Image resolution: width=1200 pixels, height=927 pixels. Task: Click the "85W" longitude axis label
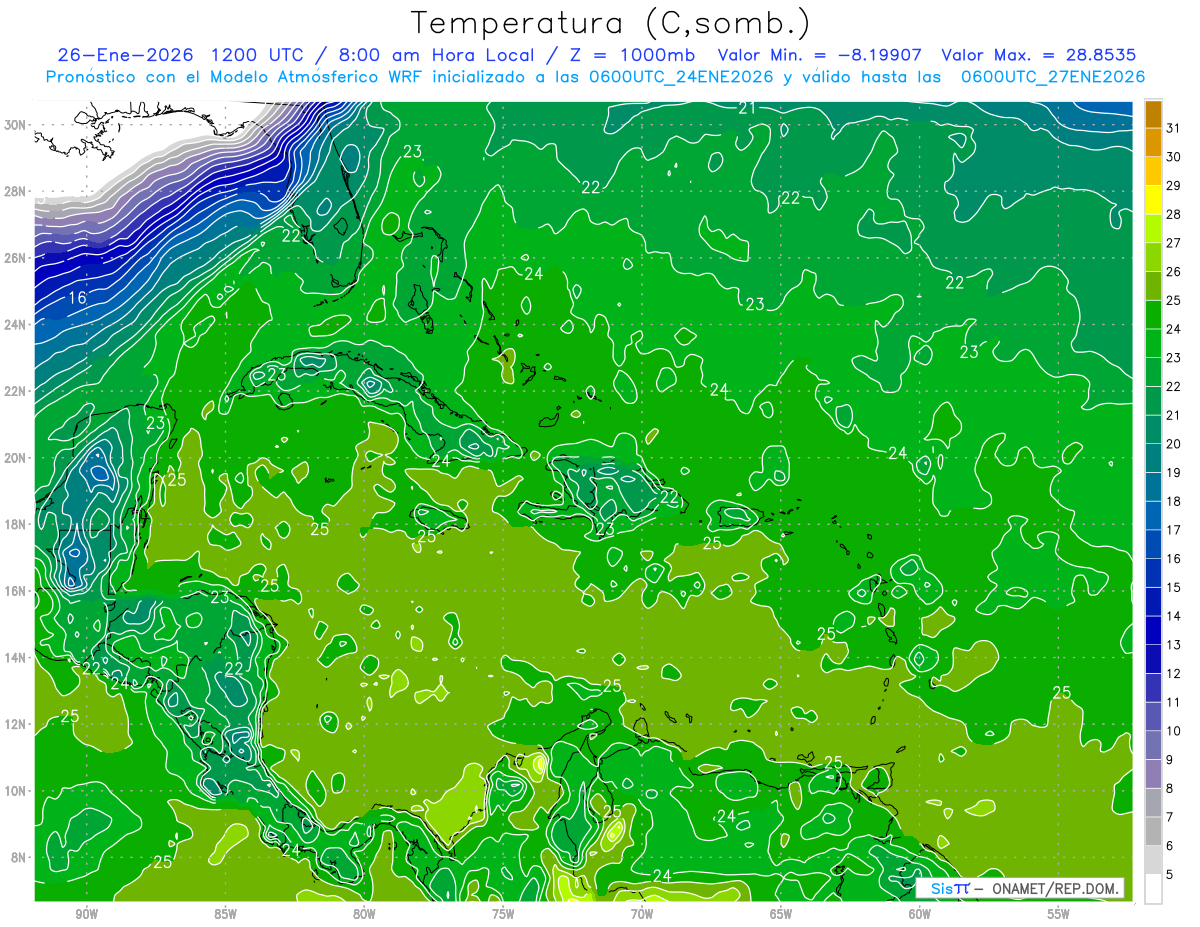[225, 914]
